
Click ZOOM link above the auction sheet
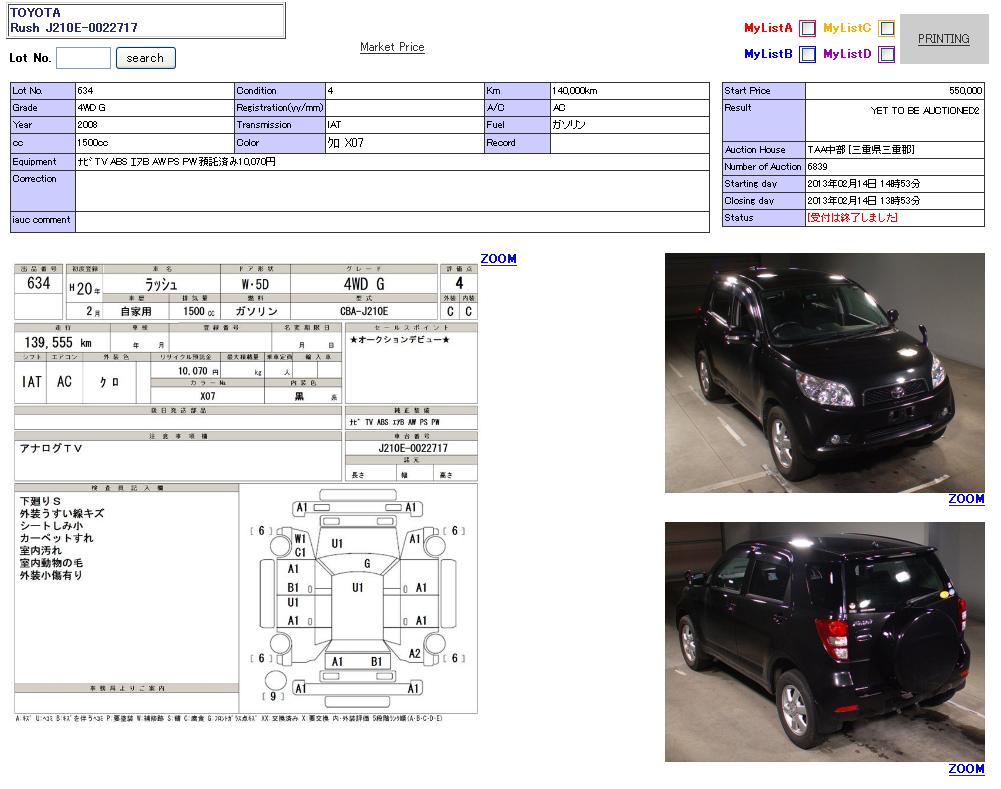[x=498, y=259]
